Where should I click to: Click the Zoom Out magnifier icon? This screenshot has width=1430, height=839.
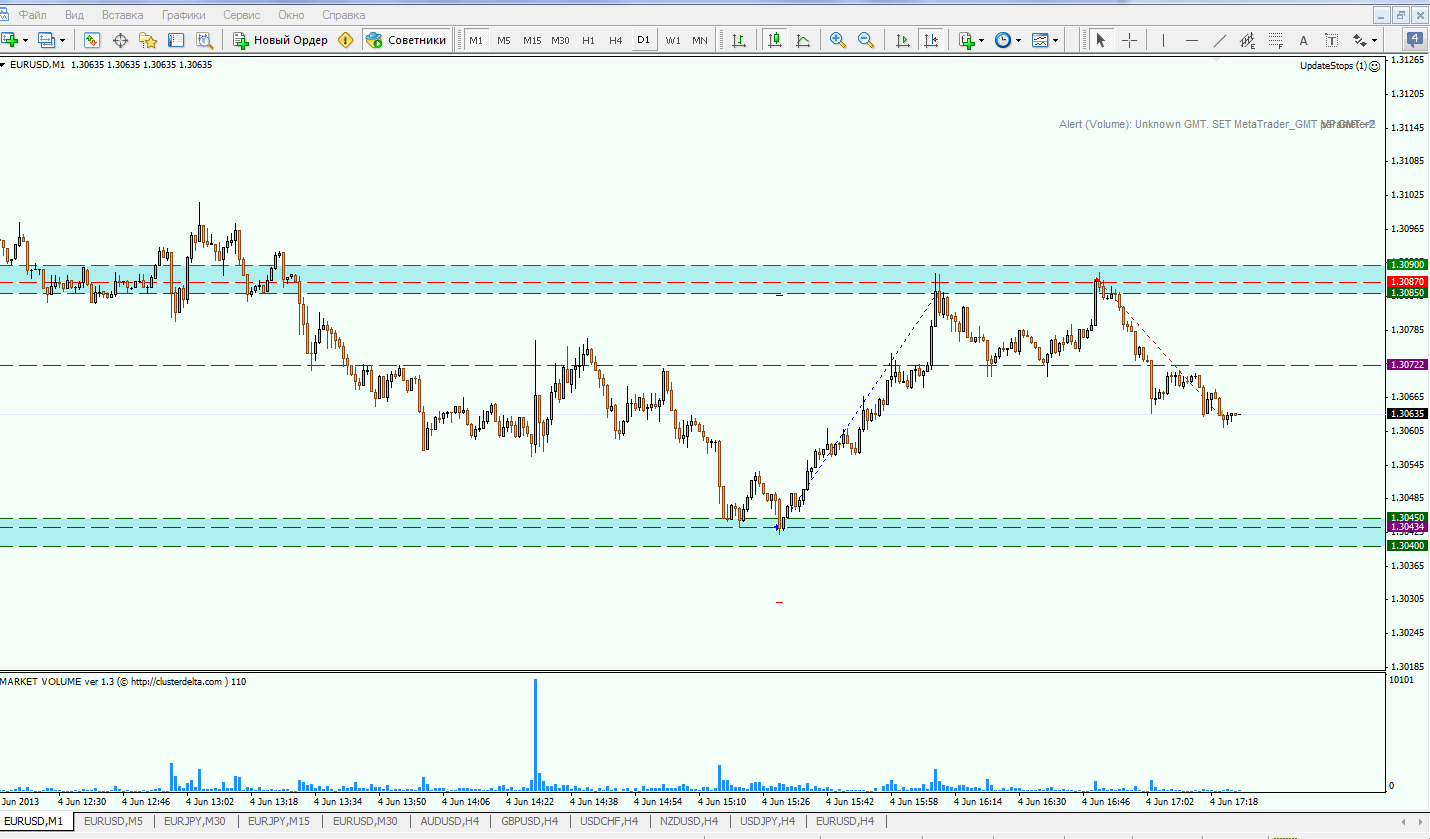(866, 40)
